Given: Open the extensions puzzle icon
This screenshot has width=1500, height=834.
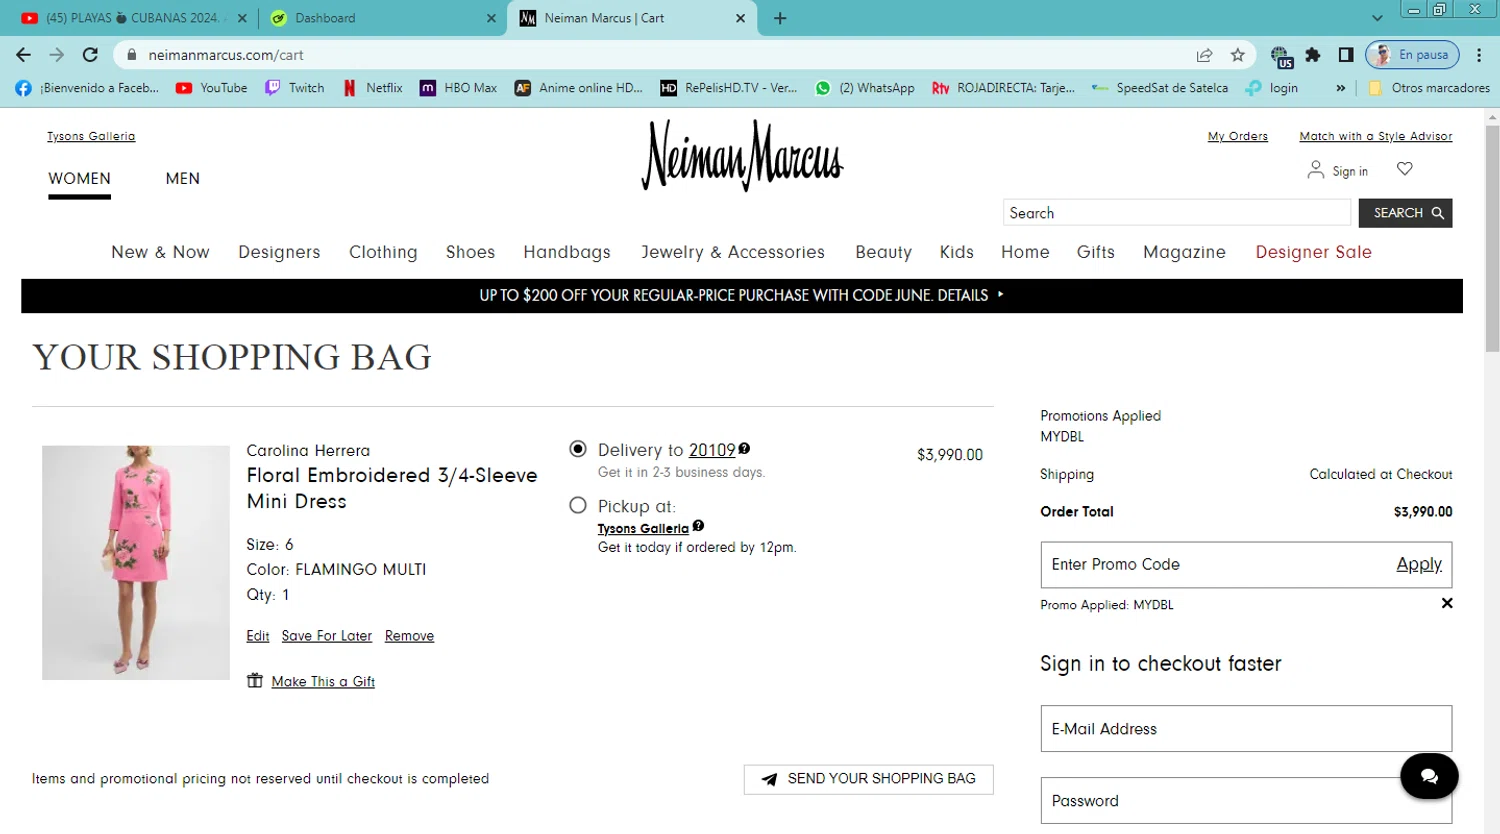Looking at the screenshot, I should (1313, 55).
